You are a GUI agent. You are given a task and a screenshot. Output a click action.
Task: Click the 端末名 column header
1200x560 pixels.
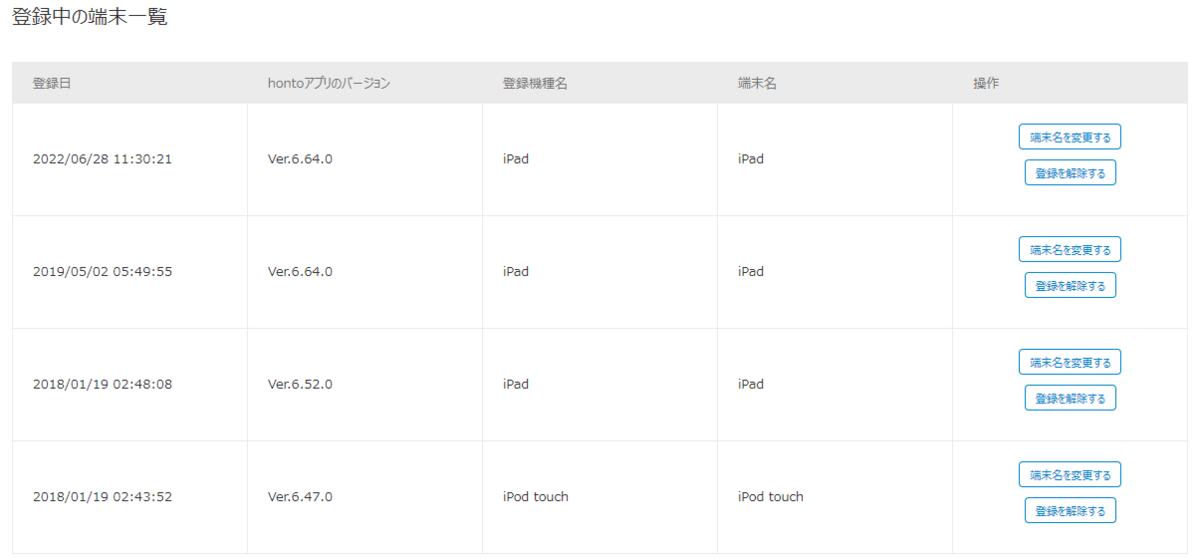[x=757, y=83]
